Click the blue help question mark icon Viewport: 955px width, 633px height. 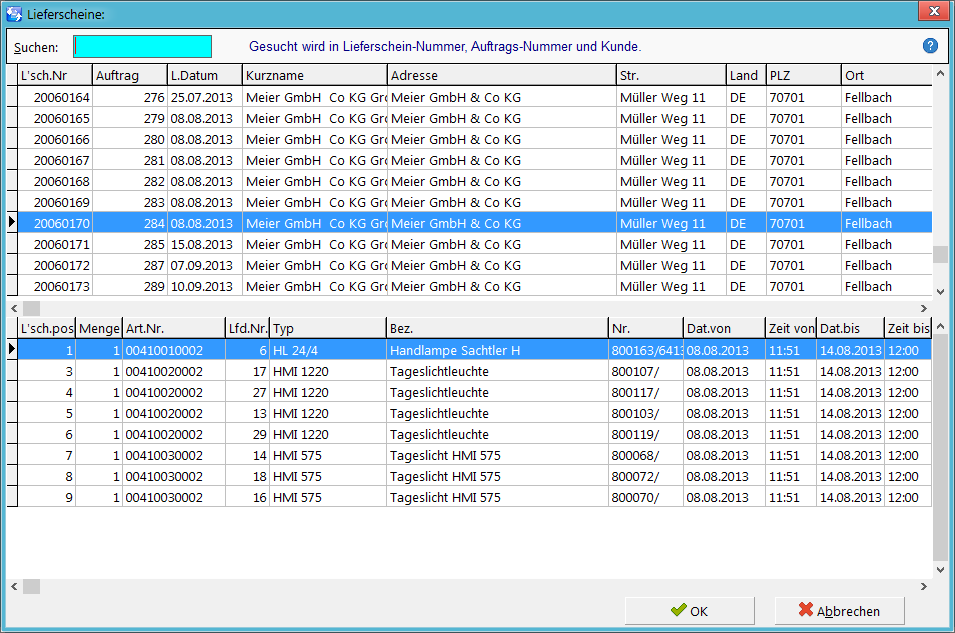coord(930,46)
